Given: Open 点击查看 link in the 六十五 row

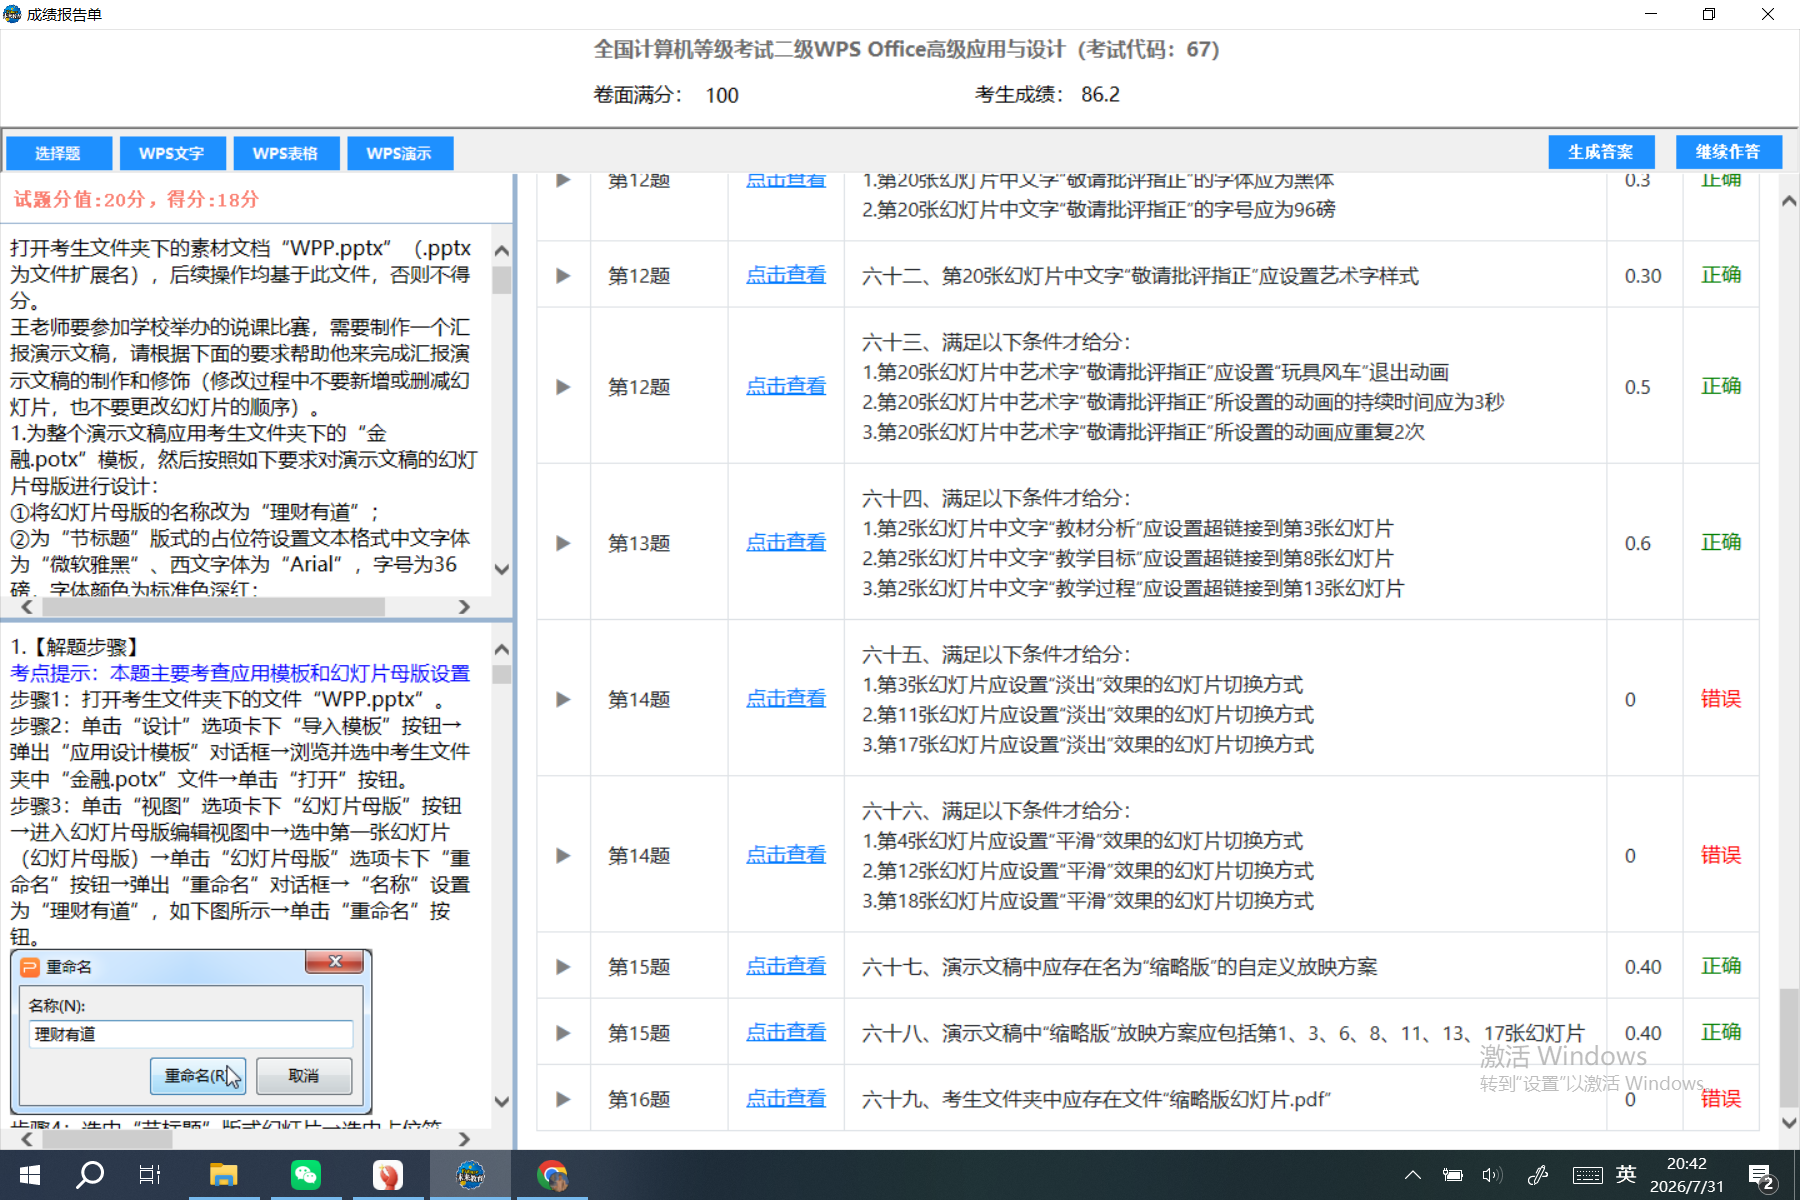Looking at the screenshot, I should (786, 698).
